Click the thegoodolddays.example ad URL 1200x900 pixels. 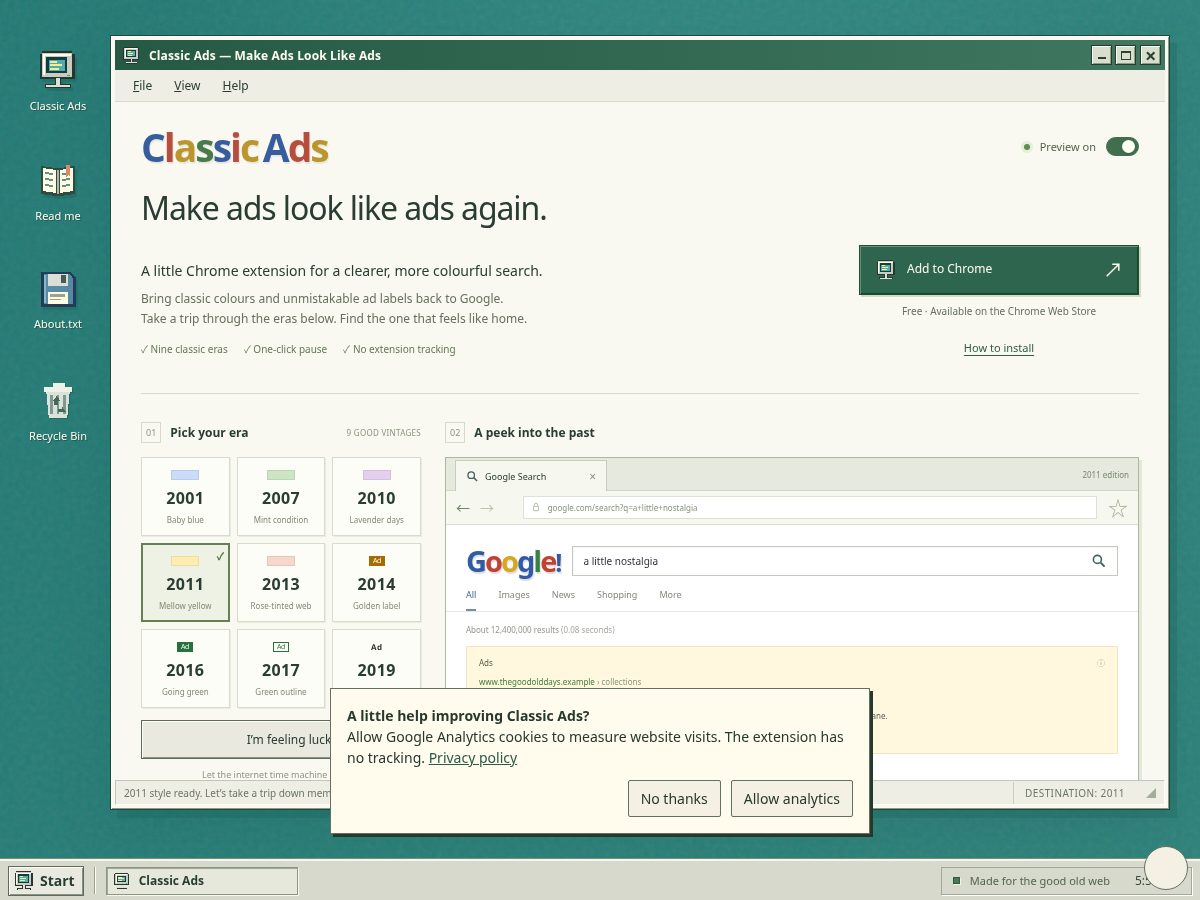coord(538,682)
